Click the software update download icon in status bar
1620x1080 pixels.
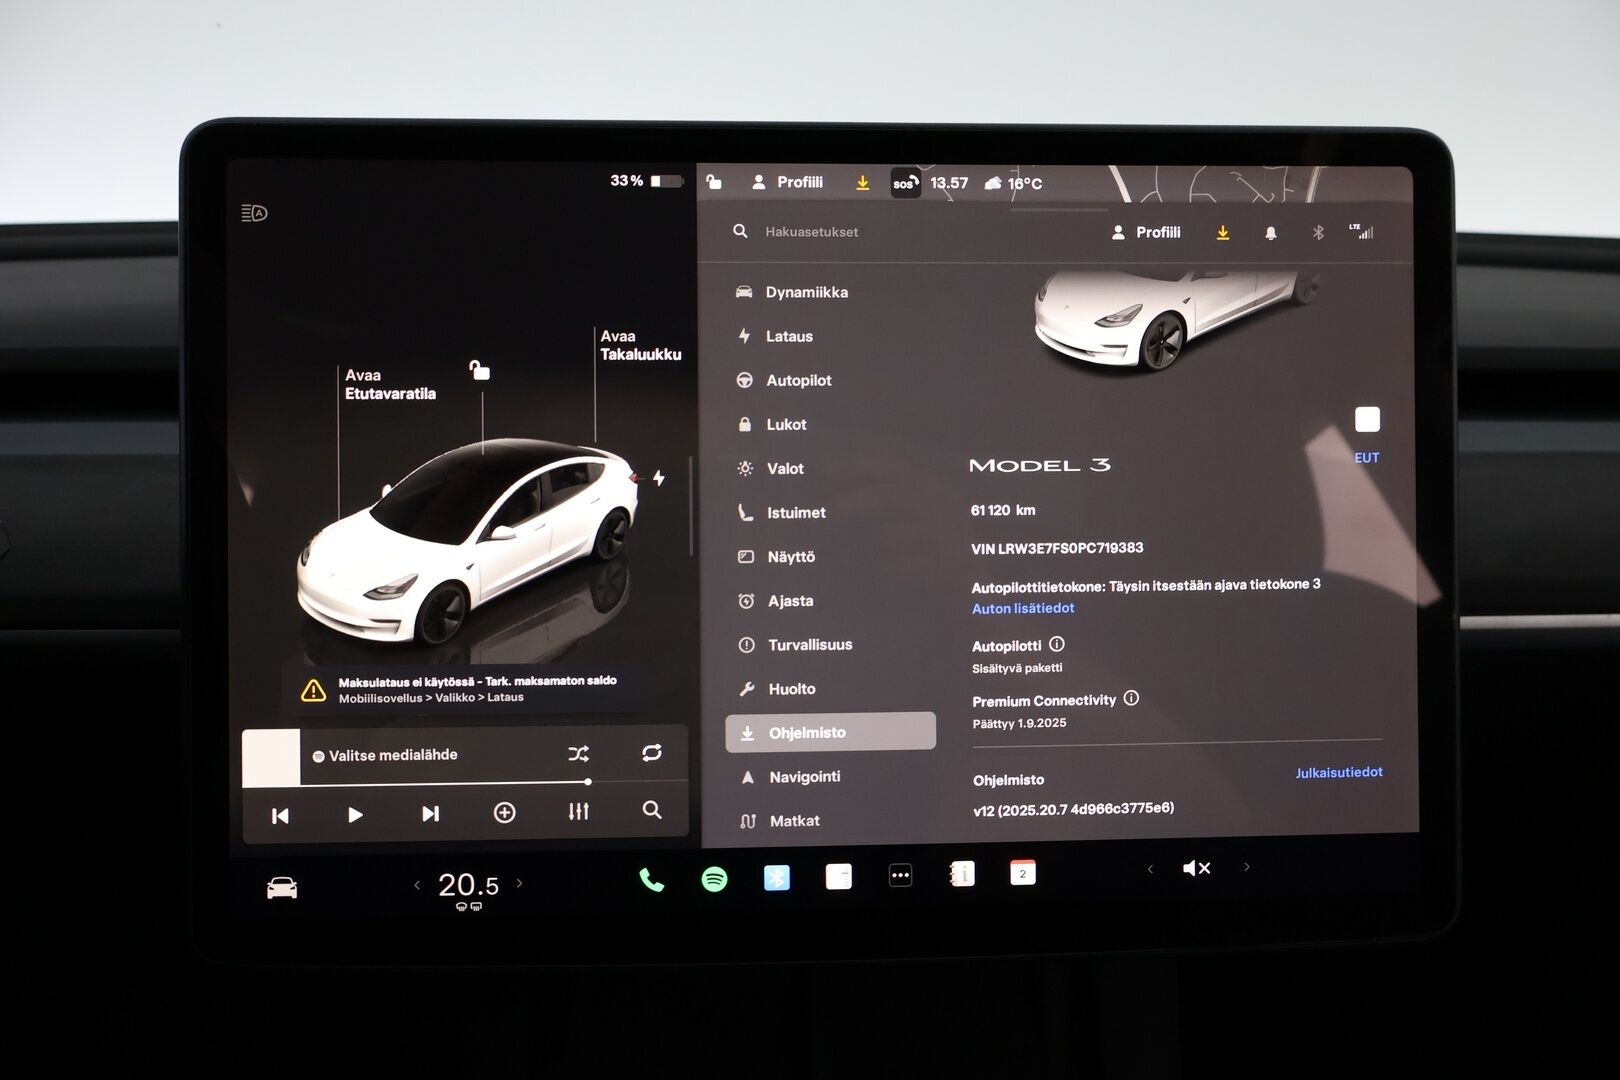pos(862,183)
